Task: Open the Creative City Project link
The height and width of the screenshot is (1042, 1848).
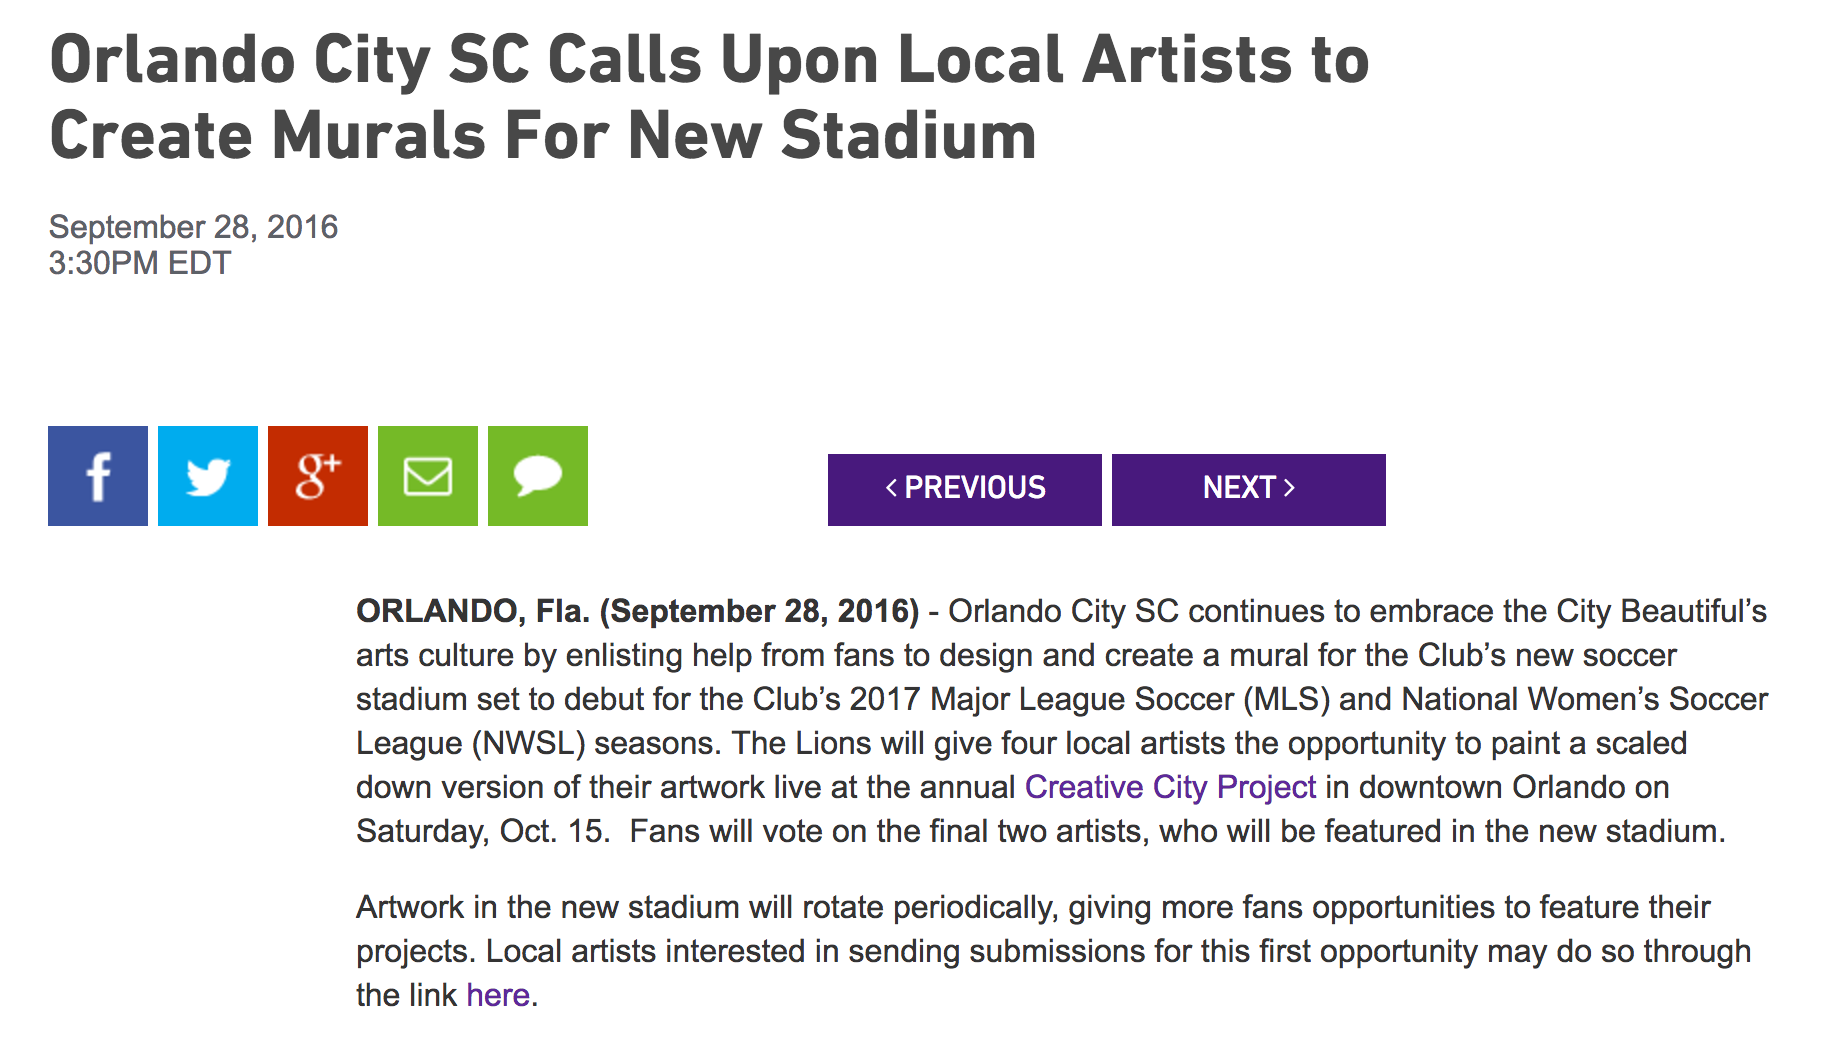Action: pyautogui.click(x=1170, y=787)
